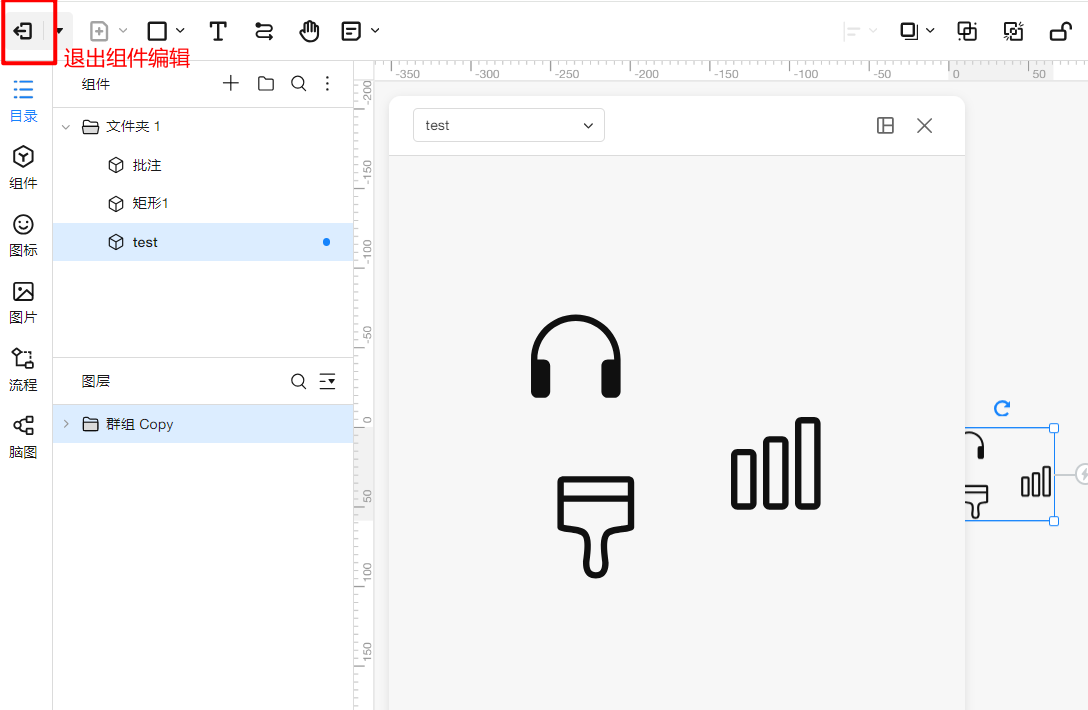
Task: Click the headphones icon on canvas
Action: (575, 357)
